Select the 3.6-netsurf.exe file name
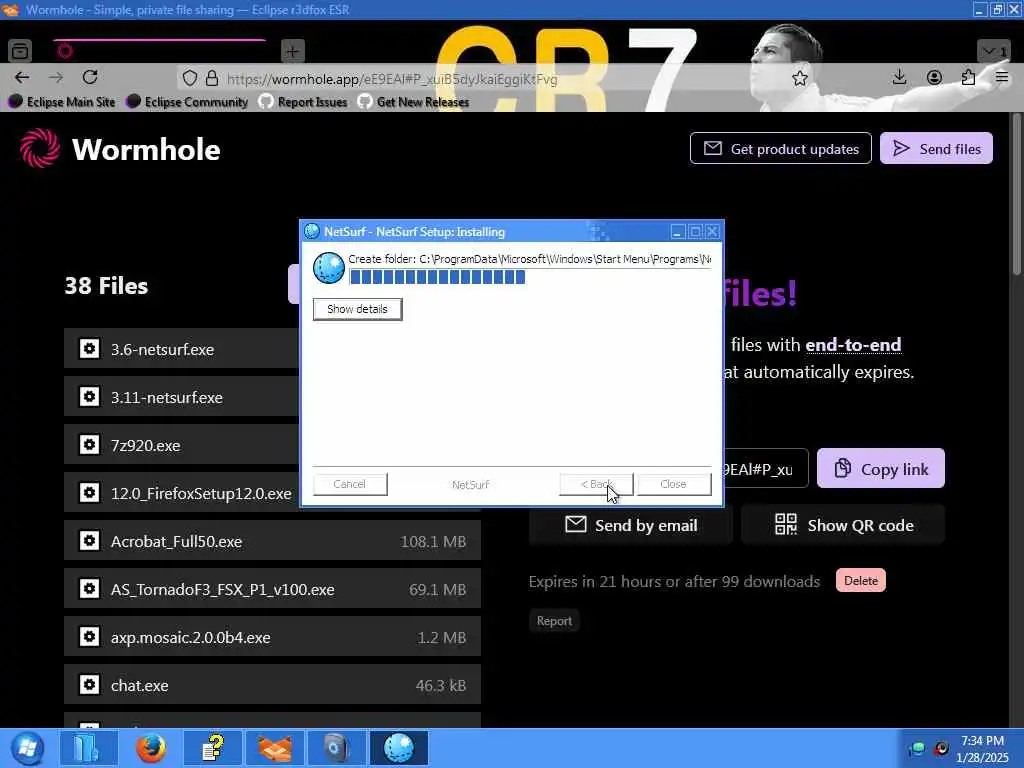 tap(163, 349)
